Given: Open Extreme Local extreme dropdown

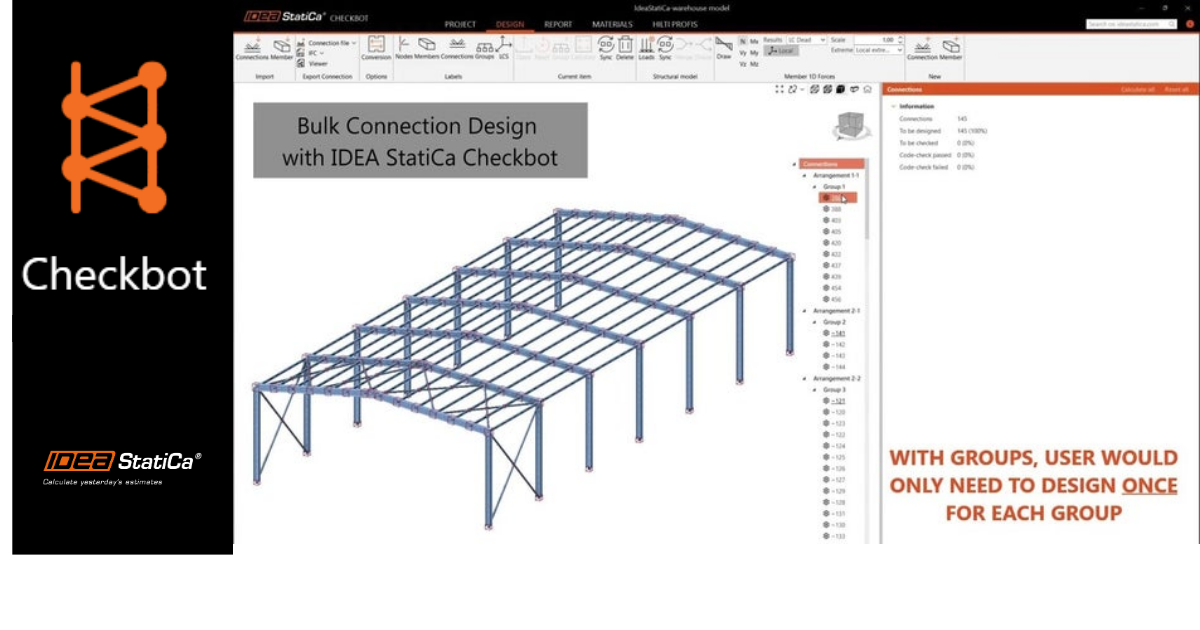Looking at the screenshot, I should click(880, 50).
